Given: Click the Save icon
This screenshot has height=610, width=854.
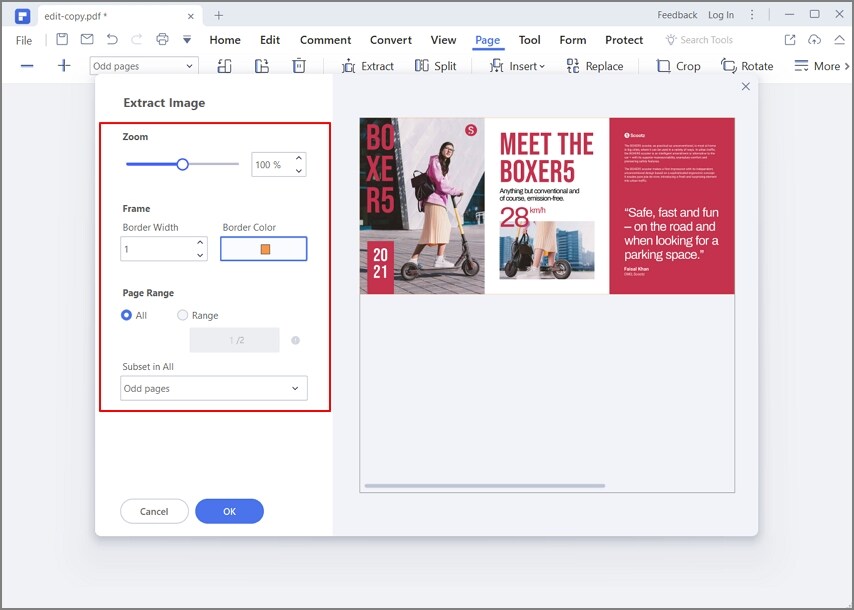Looking at the screenshot, I should pos(62,39).
